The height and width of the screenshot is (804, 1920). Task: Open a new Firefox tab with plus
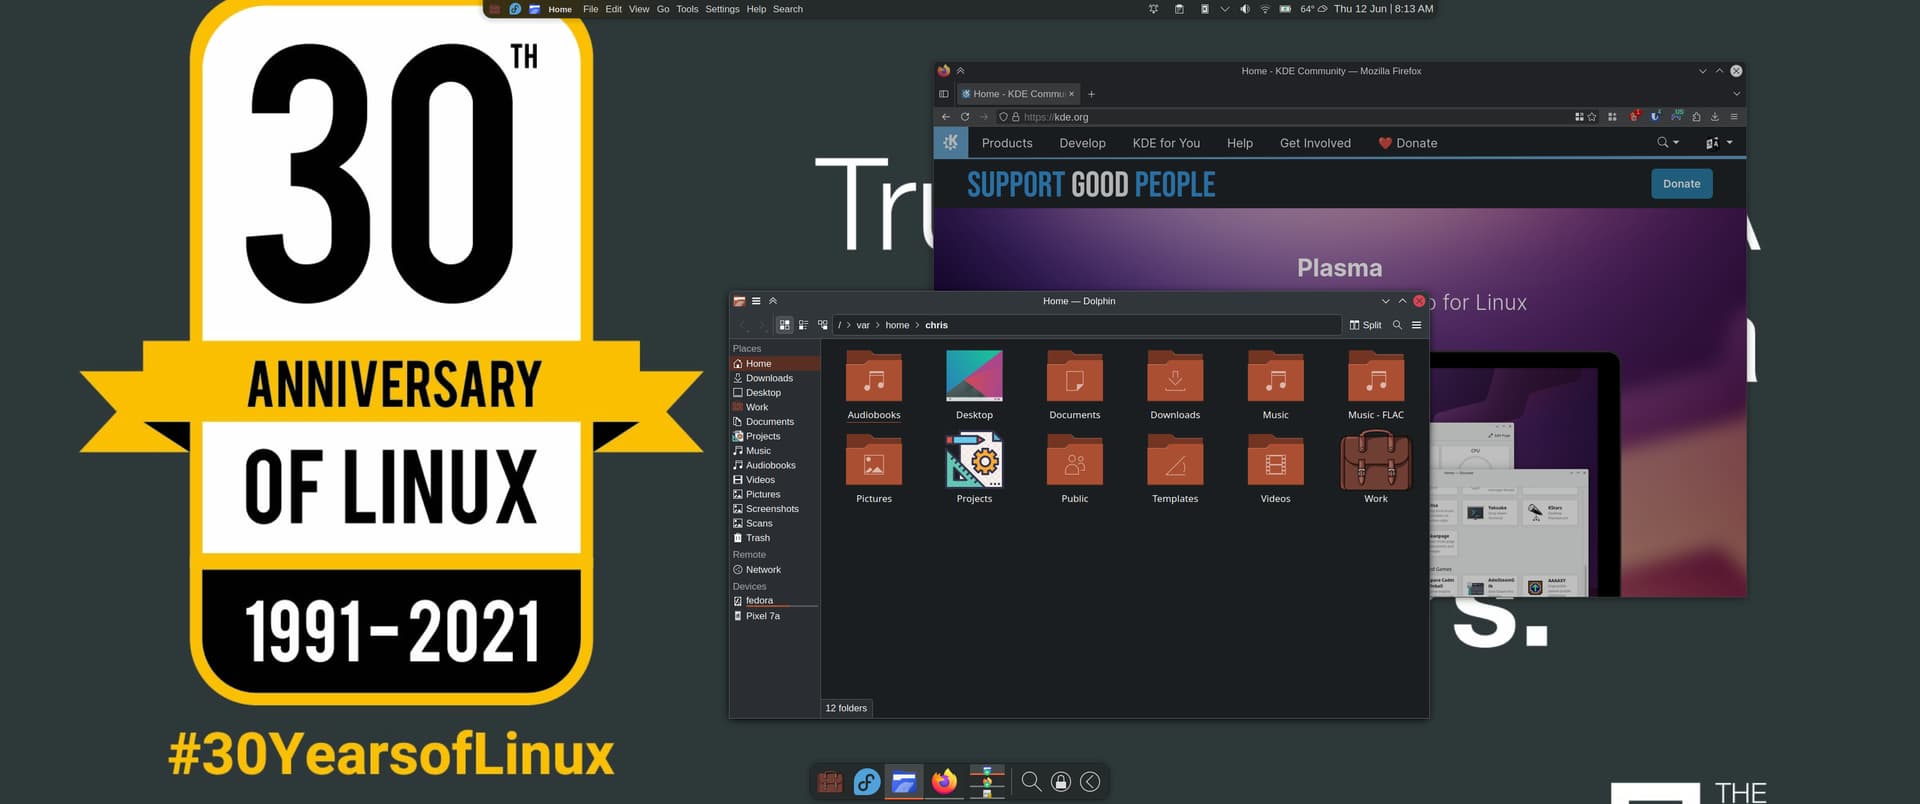(1091, 94)
